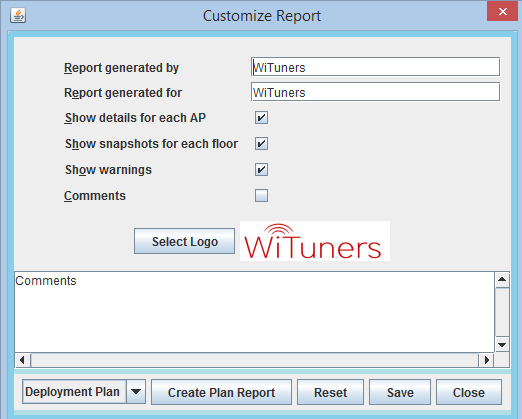522x419 pixels.
Task: Click the Reset button
Action: [x=330, y=392]
